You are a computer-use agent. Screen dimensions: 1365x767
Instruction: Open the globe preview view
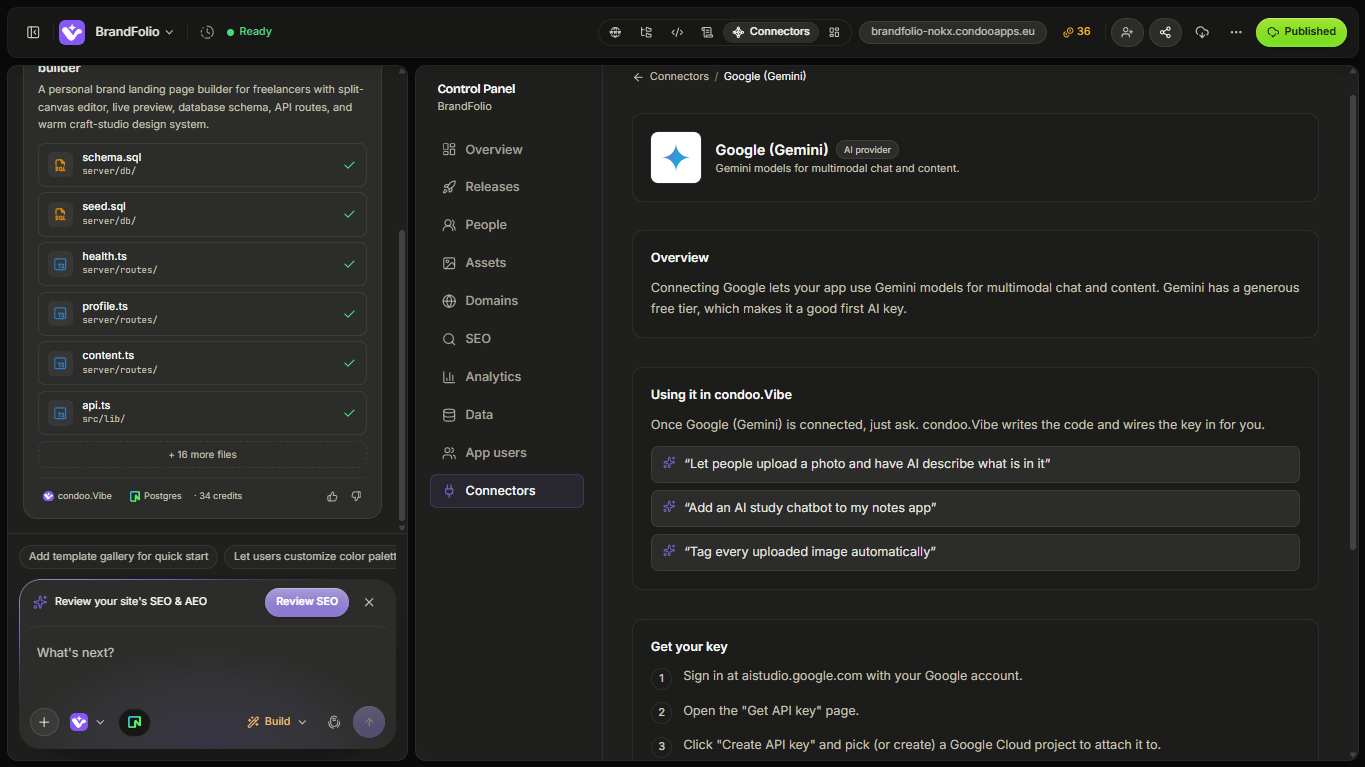(x=616, y=32)
